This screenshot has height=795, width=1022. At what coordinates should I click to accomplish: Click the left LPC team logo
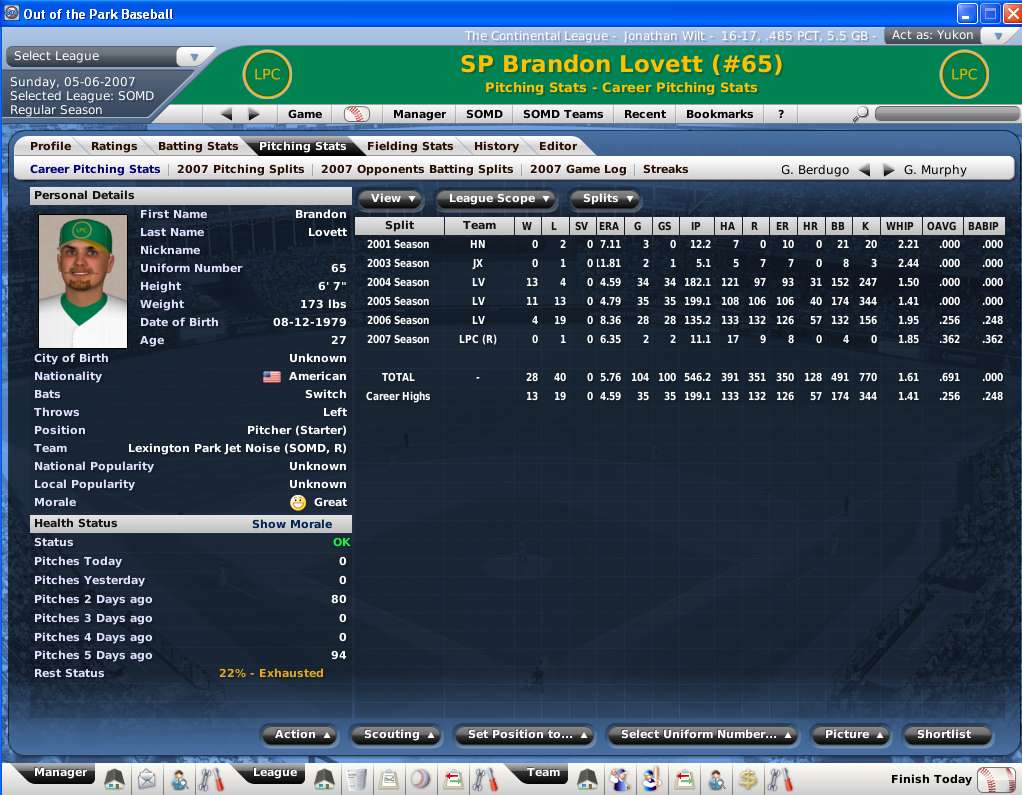[267, 74]
